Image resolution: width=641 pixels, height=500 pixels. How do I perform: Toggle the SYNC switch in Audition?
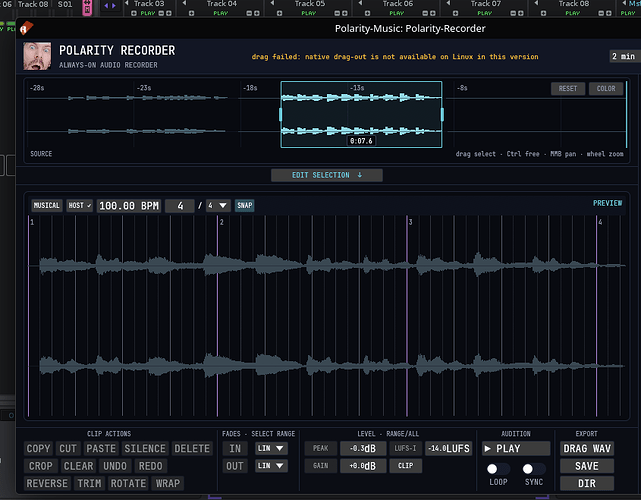pyautogui.click(x=534, y=469)
